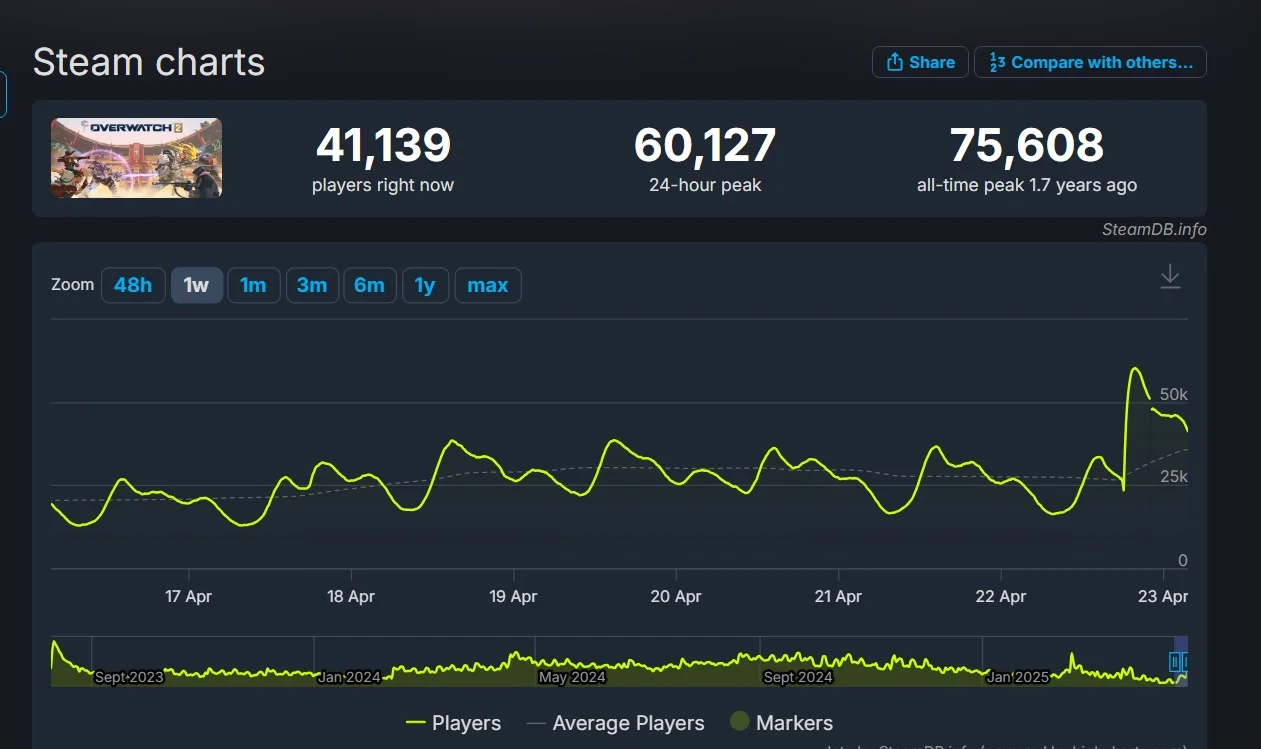1261x749 pixels.
Task: Select the 1m zoom range
Action: click(x=253, y=285)
